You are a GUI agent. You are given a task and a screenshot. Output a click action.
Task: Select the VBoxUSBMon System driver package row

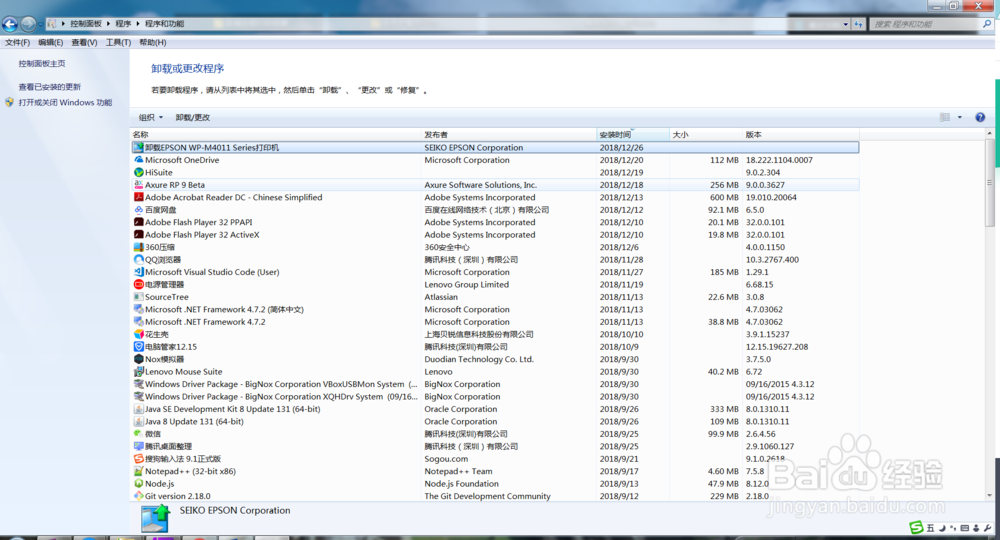click(x=495, y=384)
